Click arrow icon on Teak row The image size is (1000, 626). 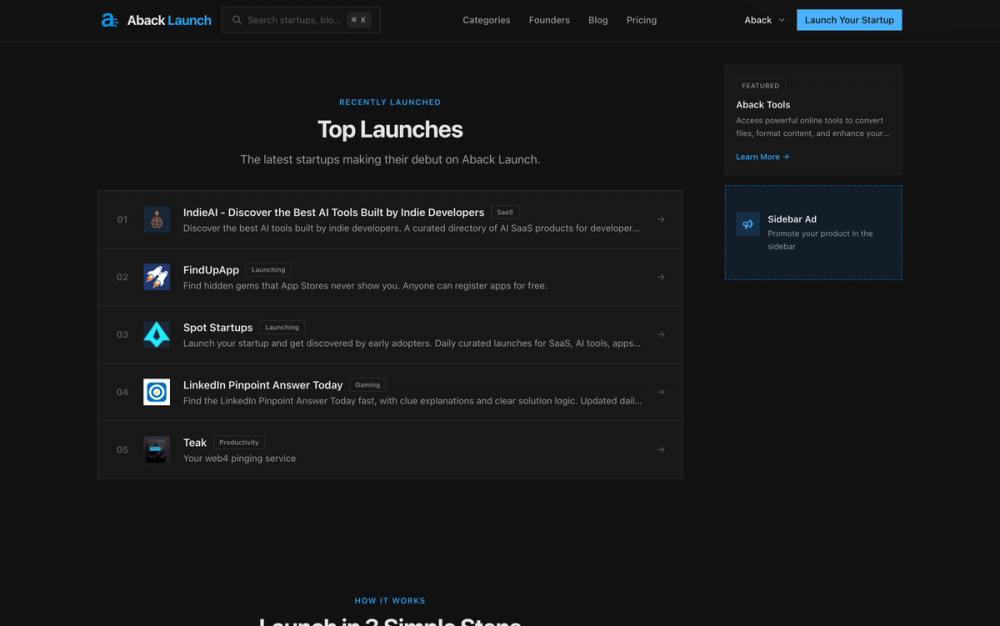pos(661,449)
